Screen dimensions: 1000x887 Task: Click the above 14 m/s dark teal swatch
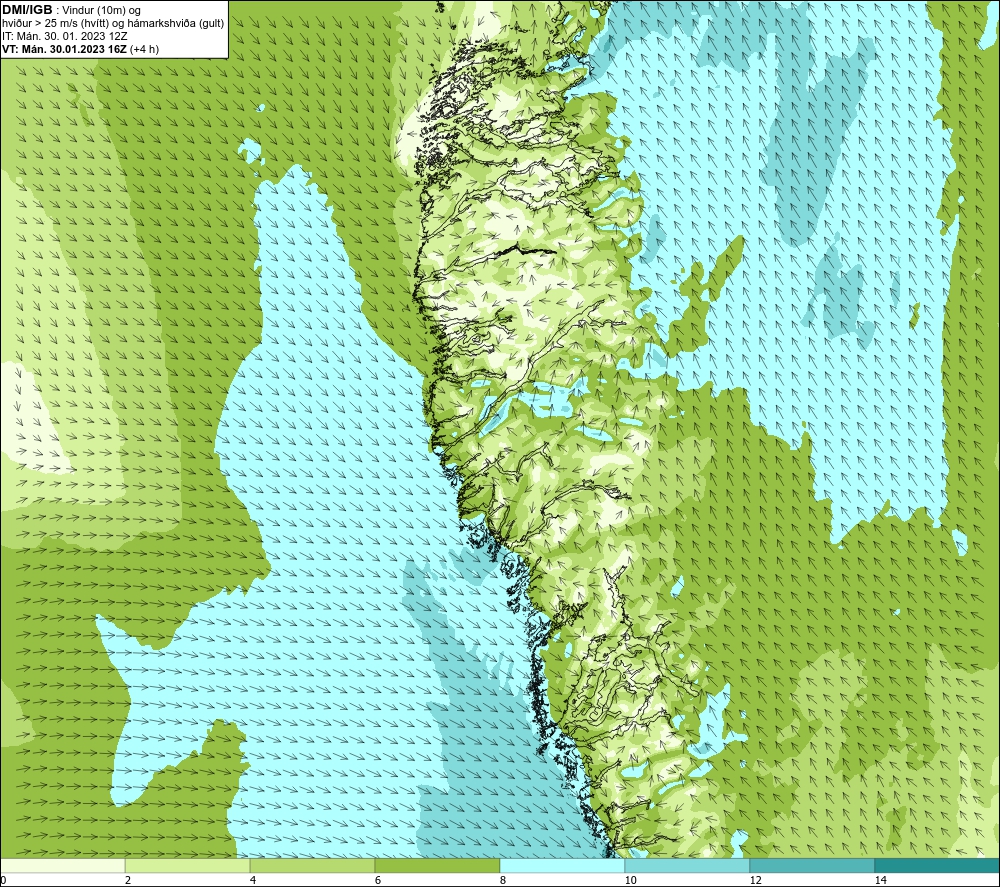938,865
